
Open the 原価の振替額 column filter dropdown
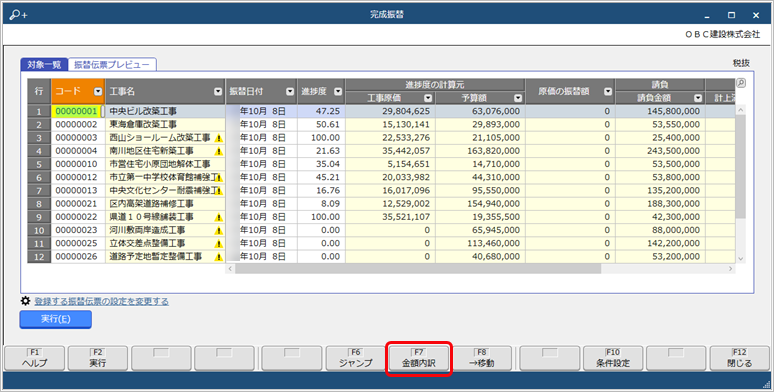tap(608, 91)
